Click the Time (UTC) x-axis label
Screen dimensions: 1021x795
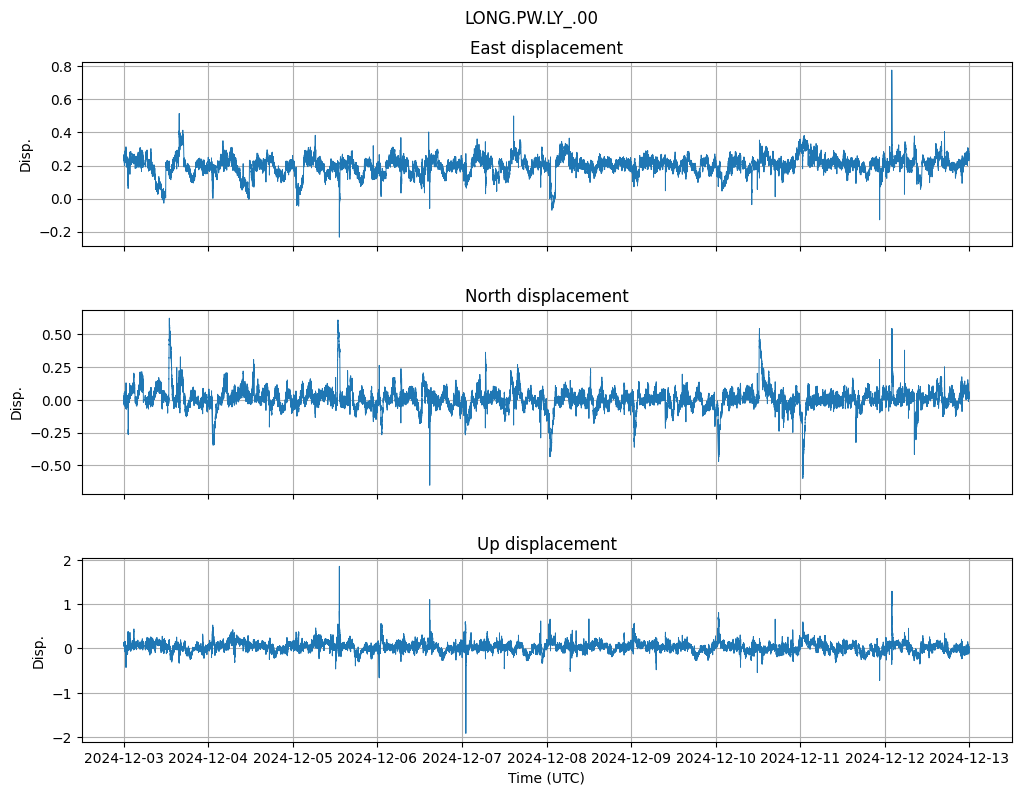point(546,777)
